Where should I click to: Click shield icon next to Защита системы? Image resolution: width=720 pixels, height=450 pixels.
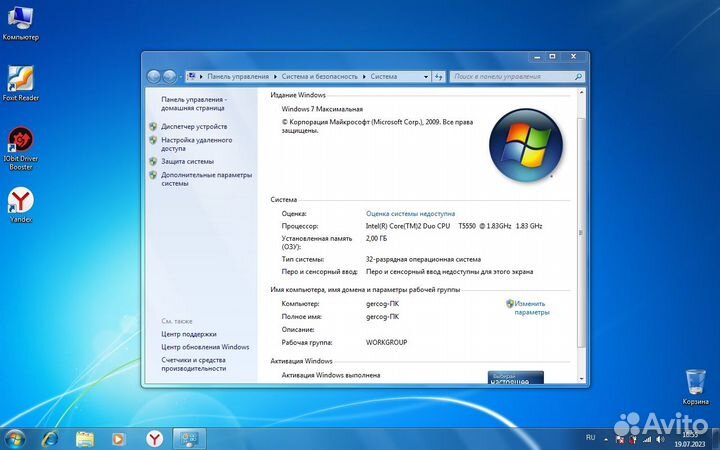pyautogui.click(x=153, y=161)
